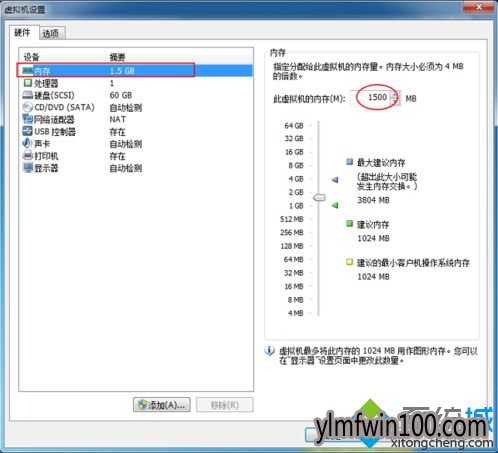Click the 8 MB slider scale label
498x453 pixels.
[295, 300]
